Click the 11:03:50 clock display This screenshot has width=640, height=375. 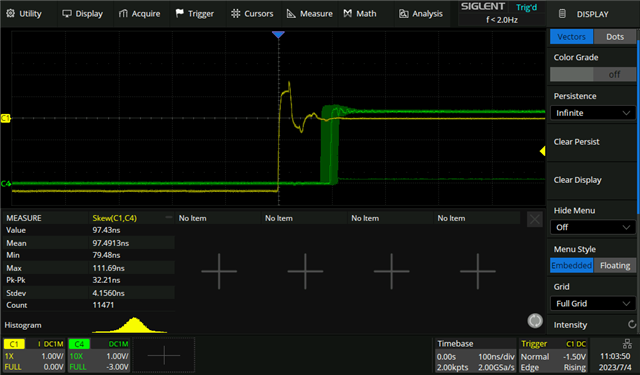(615, 356)
